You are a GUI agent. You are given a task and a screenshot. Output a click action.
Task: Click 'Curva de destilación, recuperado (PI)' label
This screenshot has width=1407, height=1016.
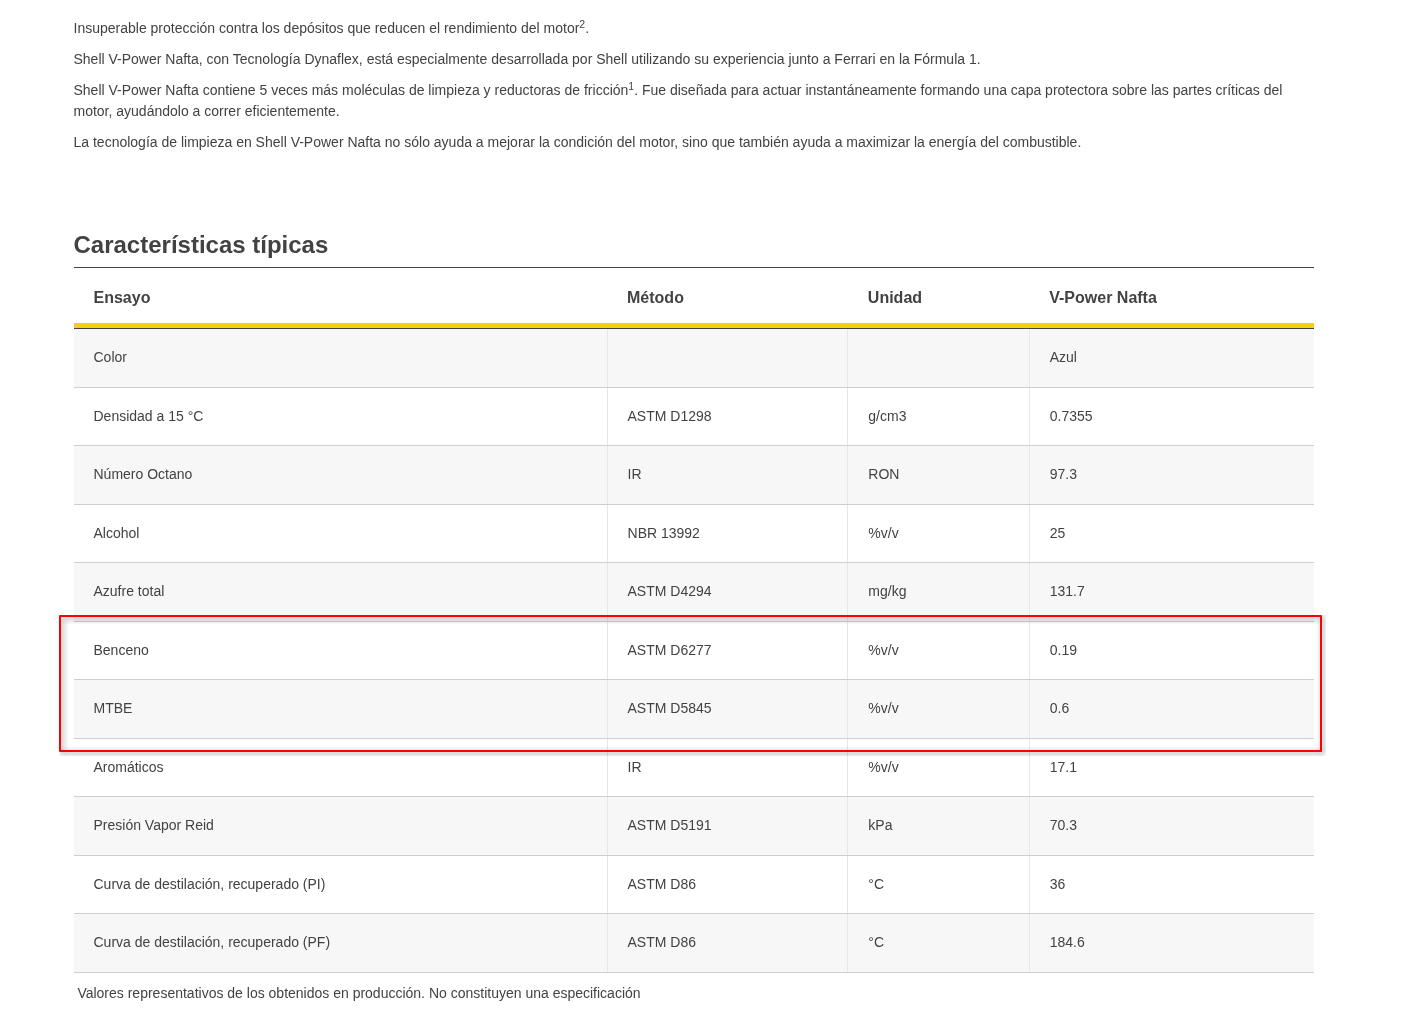(209, 884)
